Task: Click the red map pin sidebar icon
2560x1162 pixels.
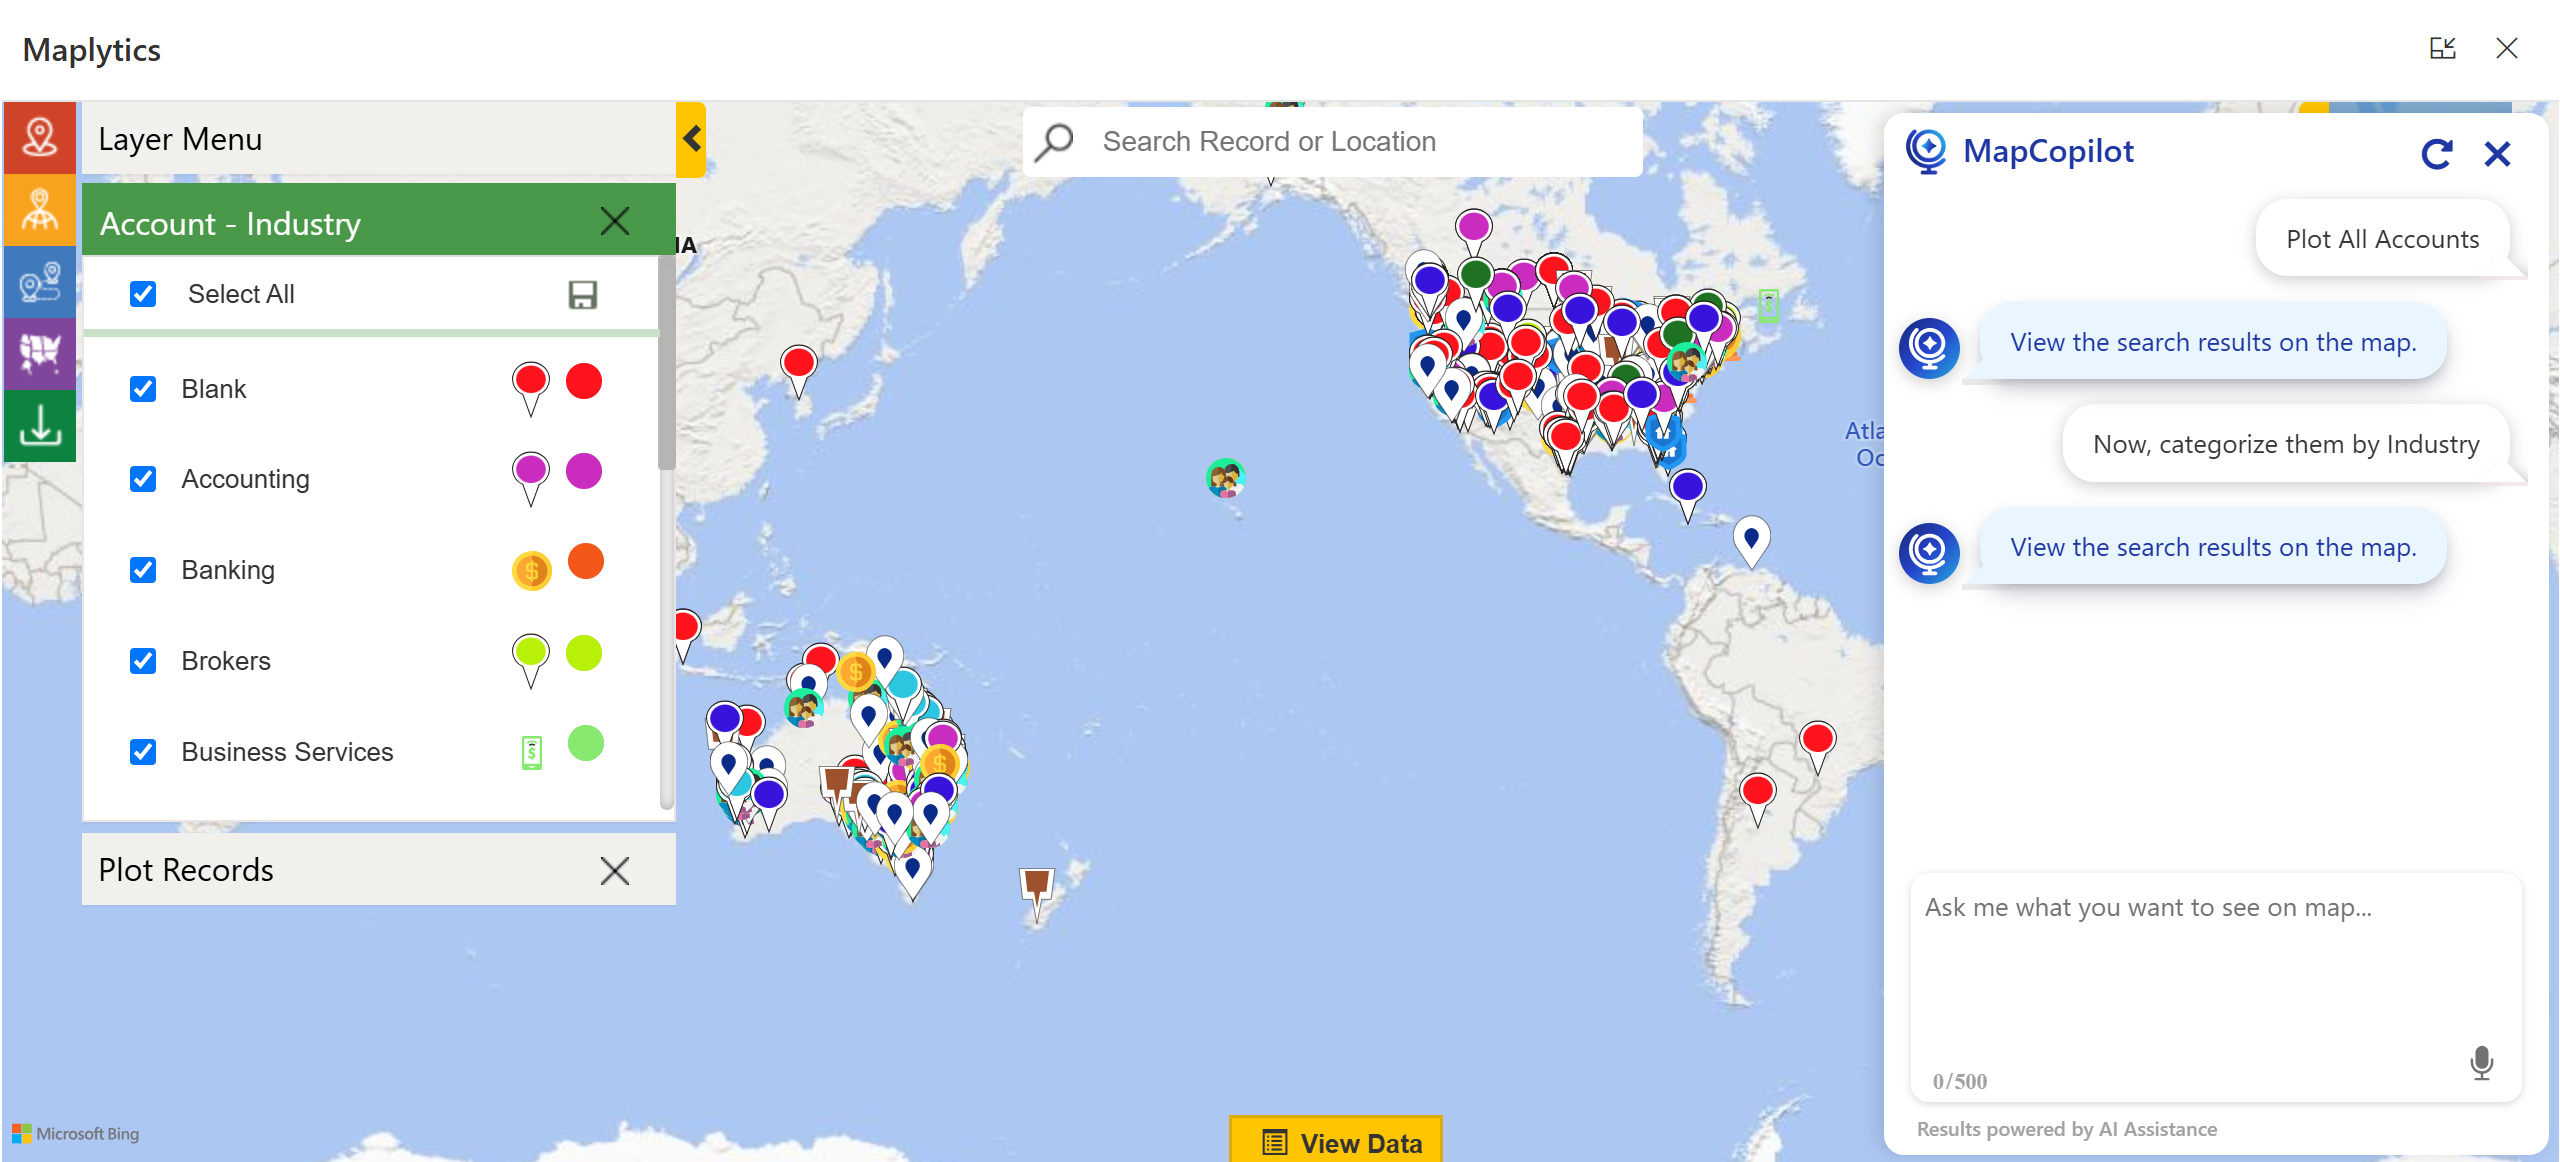Action: click(39, 138)
